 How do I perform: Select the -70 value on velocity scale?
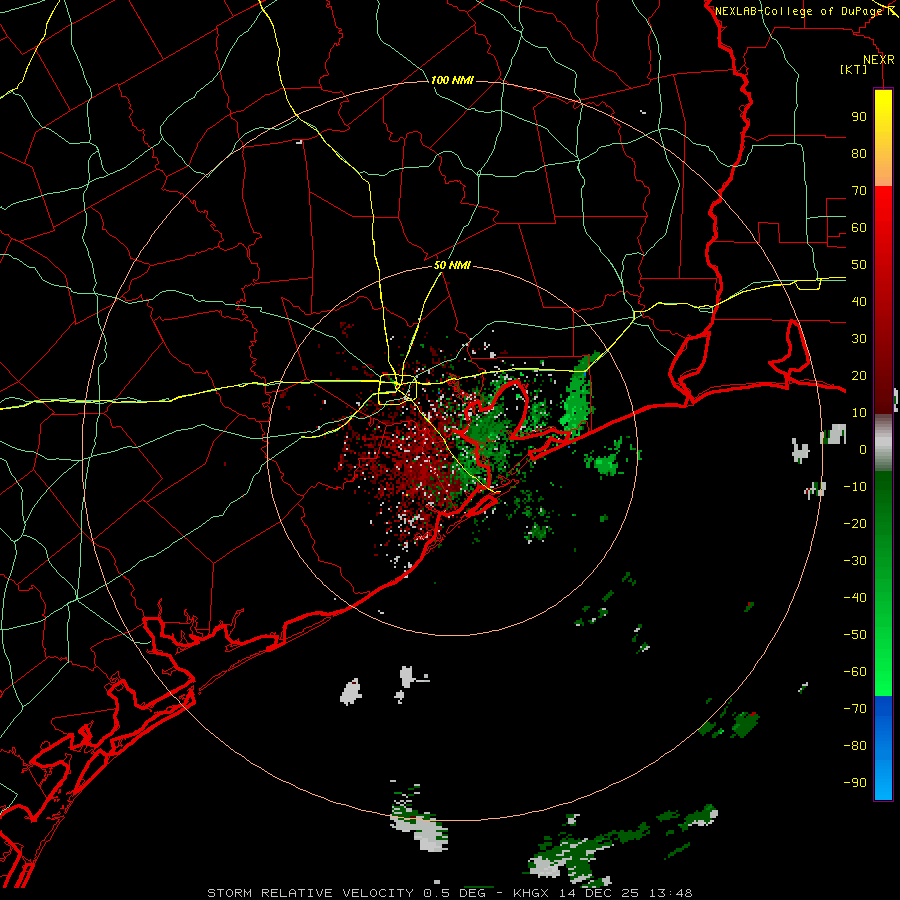point(855,709)
